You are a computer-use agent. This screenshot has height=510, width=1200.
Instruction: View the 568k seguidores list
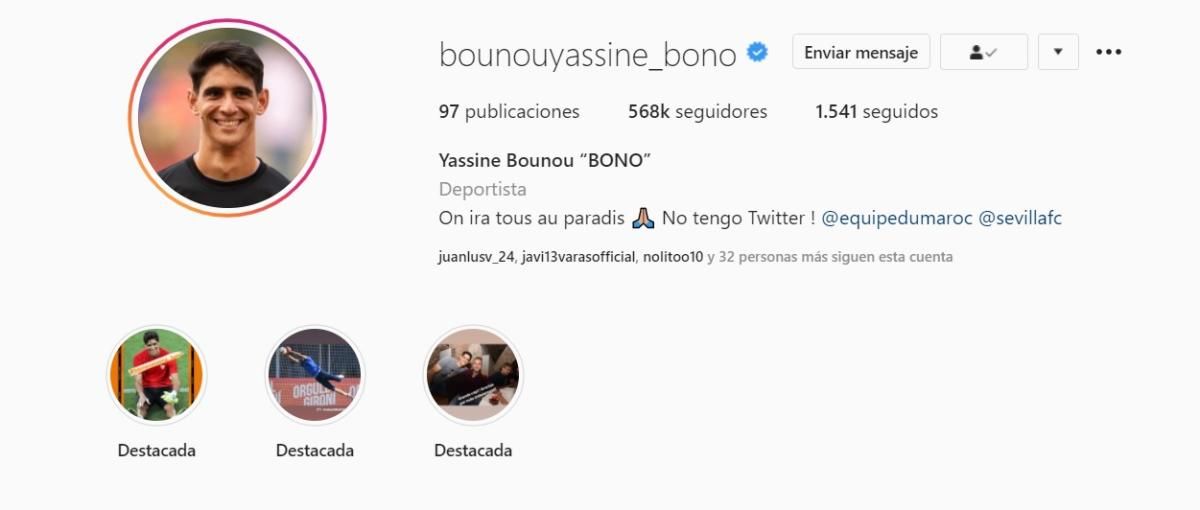coord(698,112)
